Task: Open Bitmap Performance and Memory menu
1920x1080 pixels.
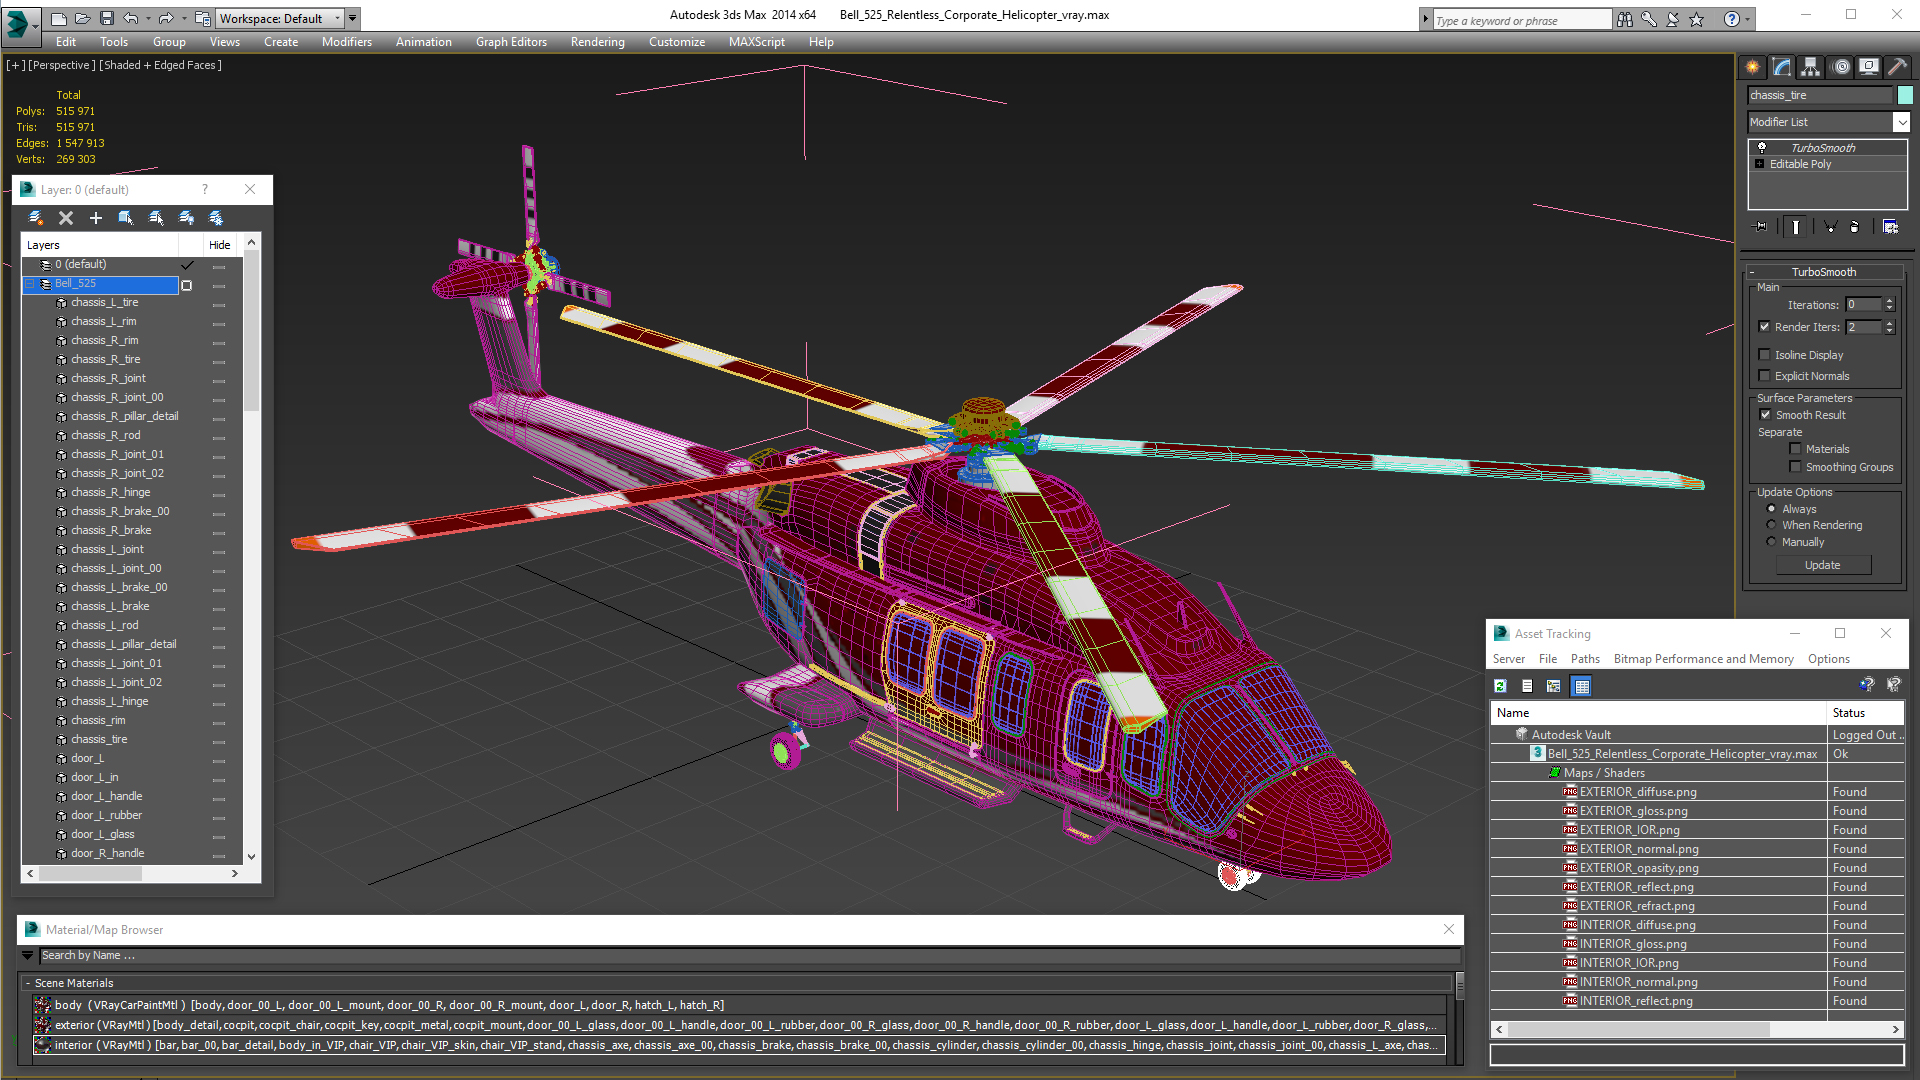Action: click(x=1703, y=659)
